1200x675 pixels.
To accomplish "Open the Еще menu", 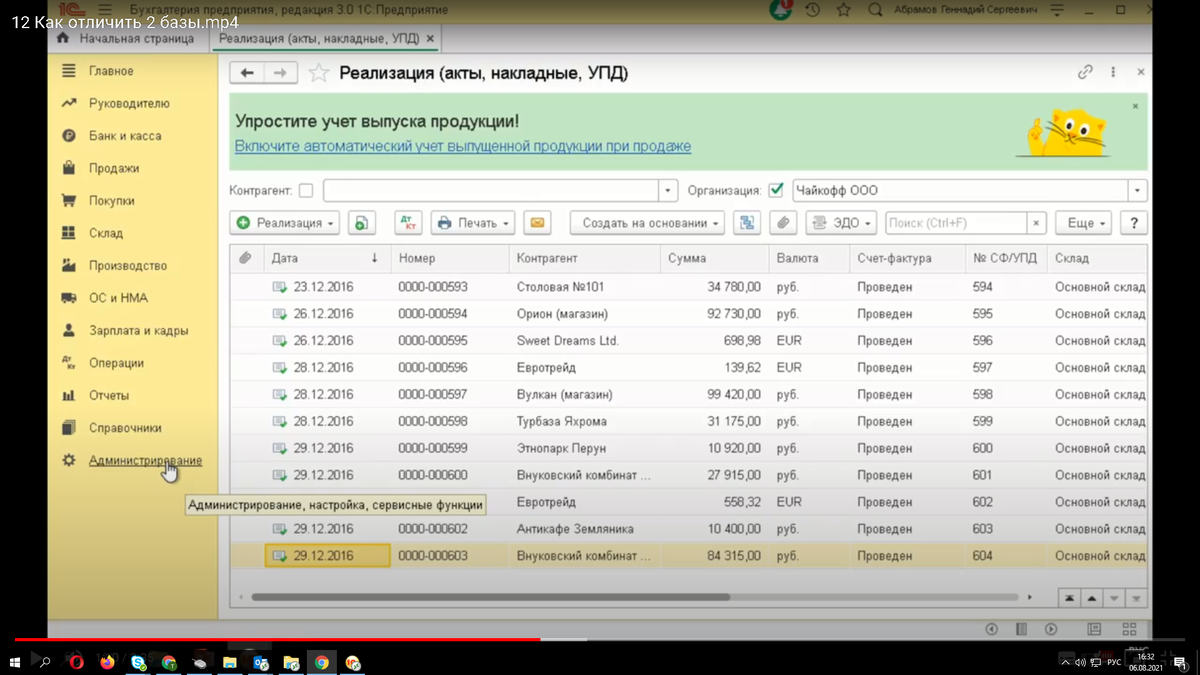I will [x=1083, y=223].
